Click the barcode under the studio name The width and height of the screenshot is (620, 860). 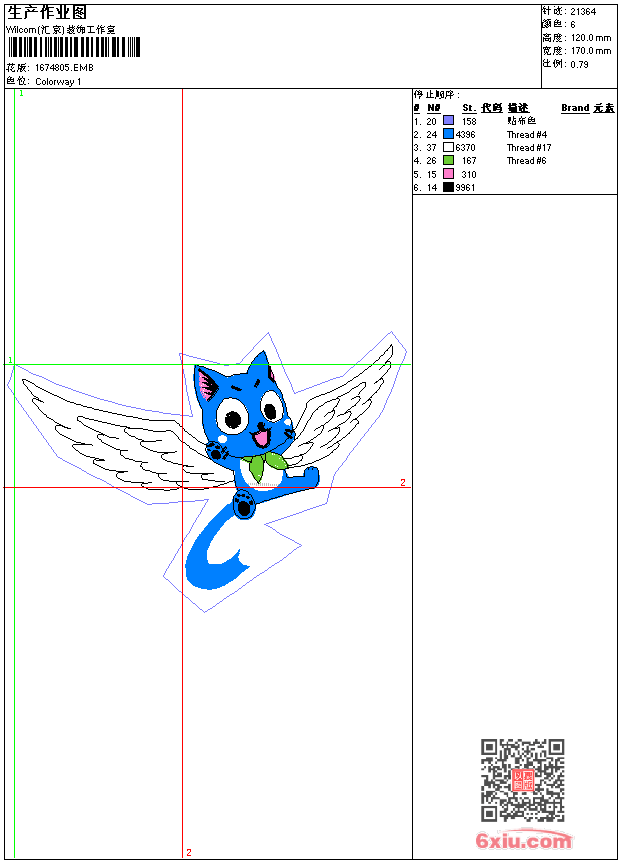point(74,47)
